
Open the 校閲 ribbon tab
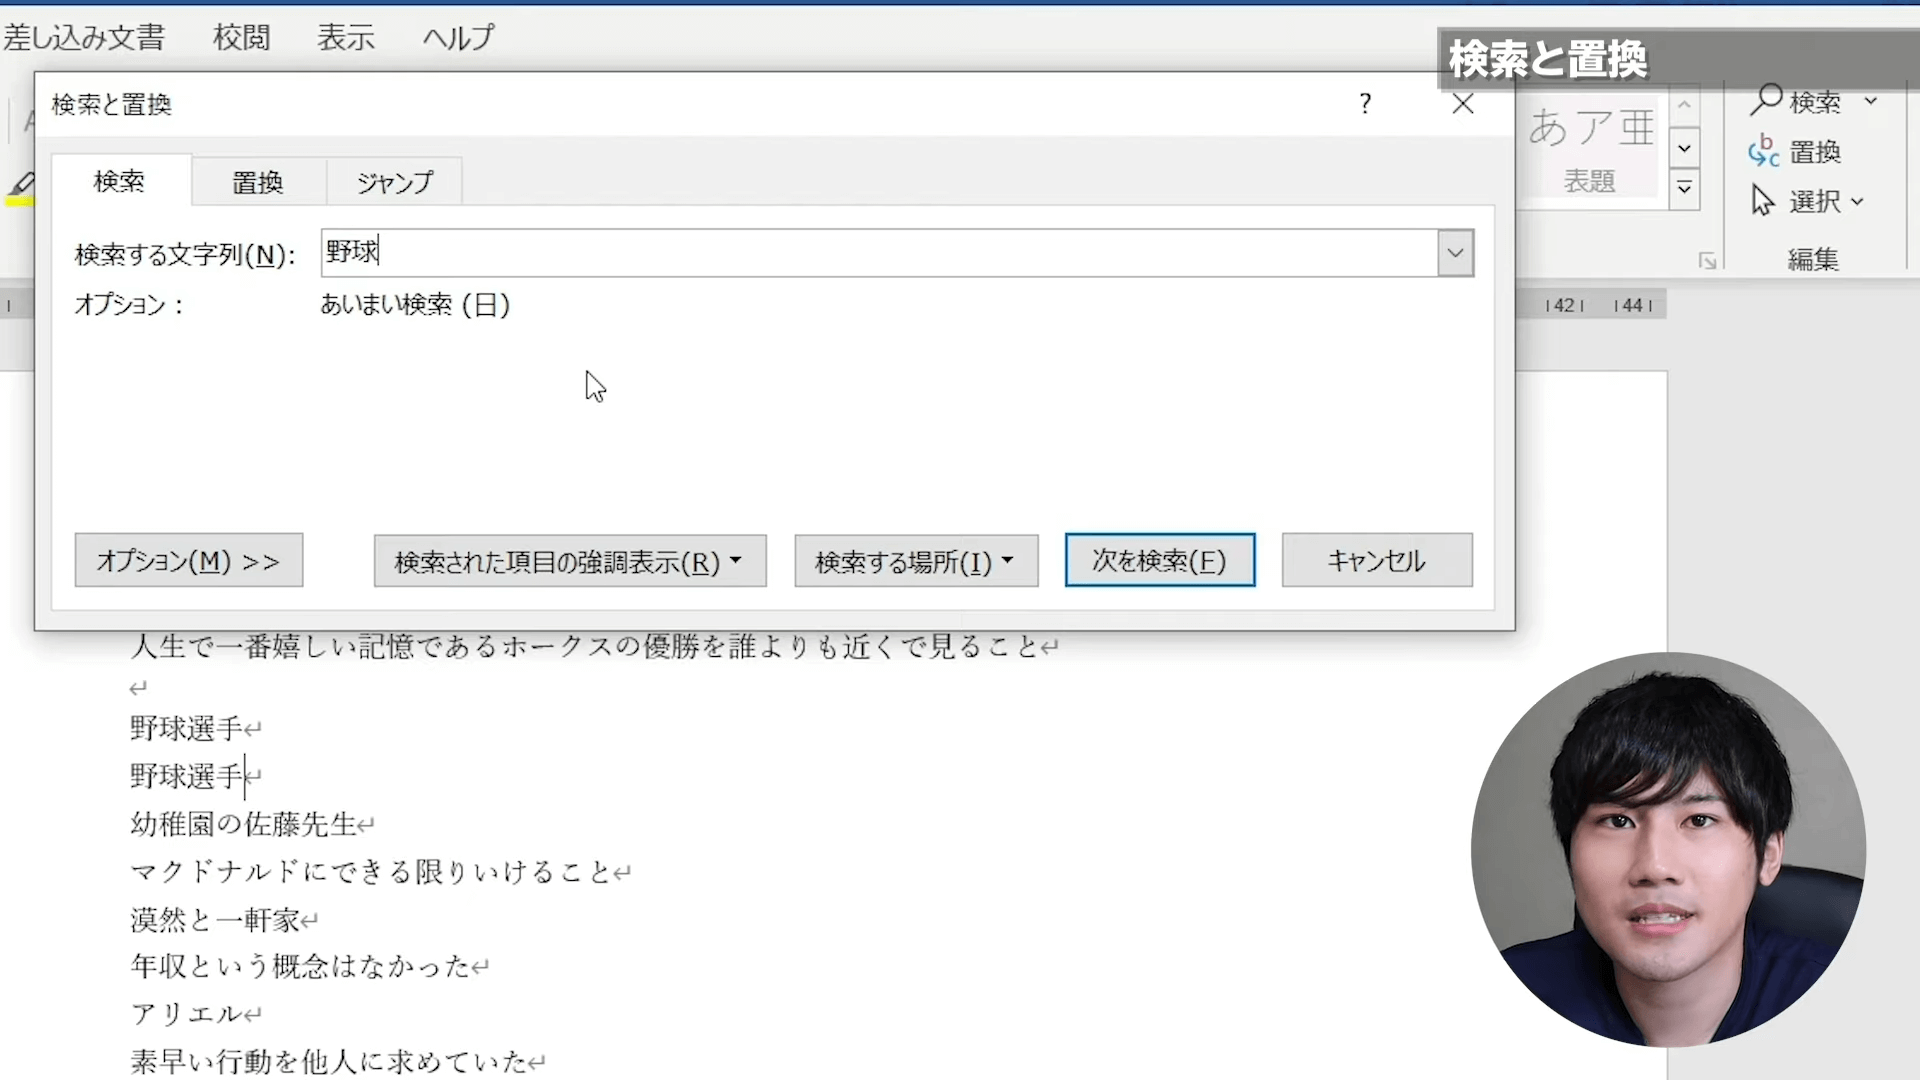click(241, 37)
